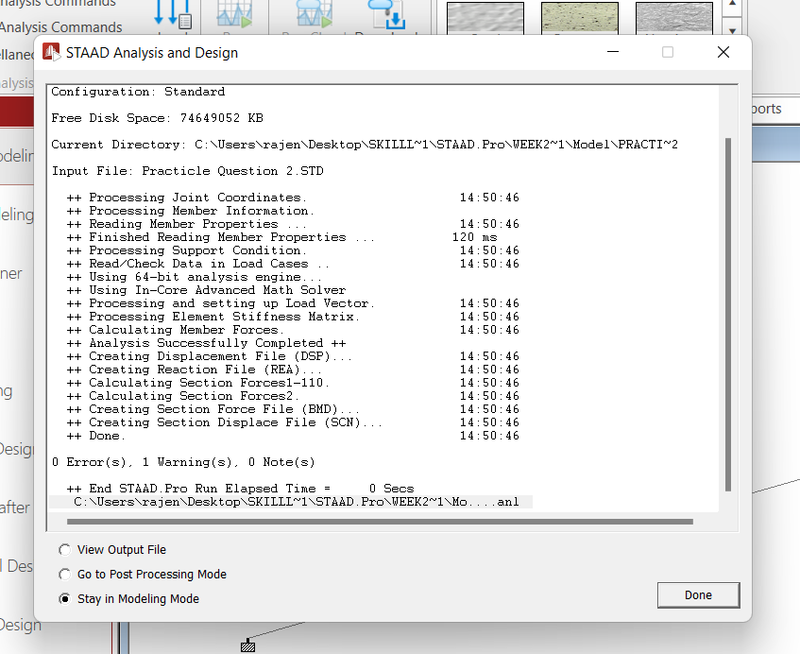Click the cloud Download icon in ribbon
The width and height of the screenshot is (800, 654).
[387, 14]
